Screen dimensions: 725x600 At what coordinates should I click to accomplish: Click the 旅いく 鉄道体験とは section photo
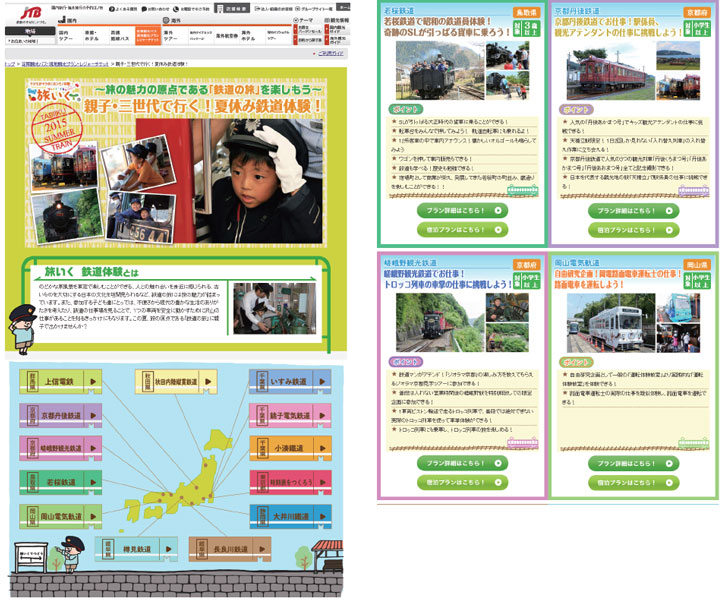click(275, 308)
